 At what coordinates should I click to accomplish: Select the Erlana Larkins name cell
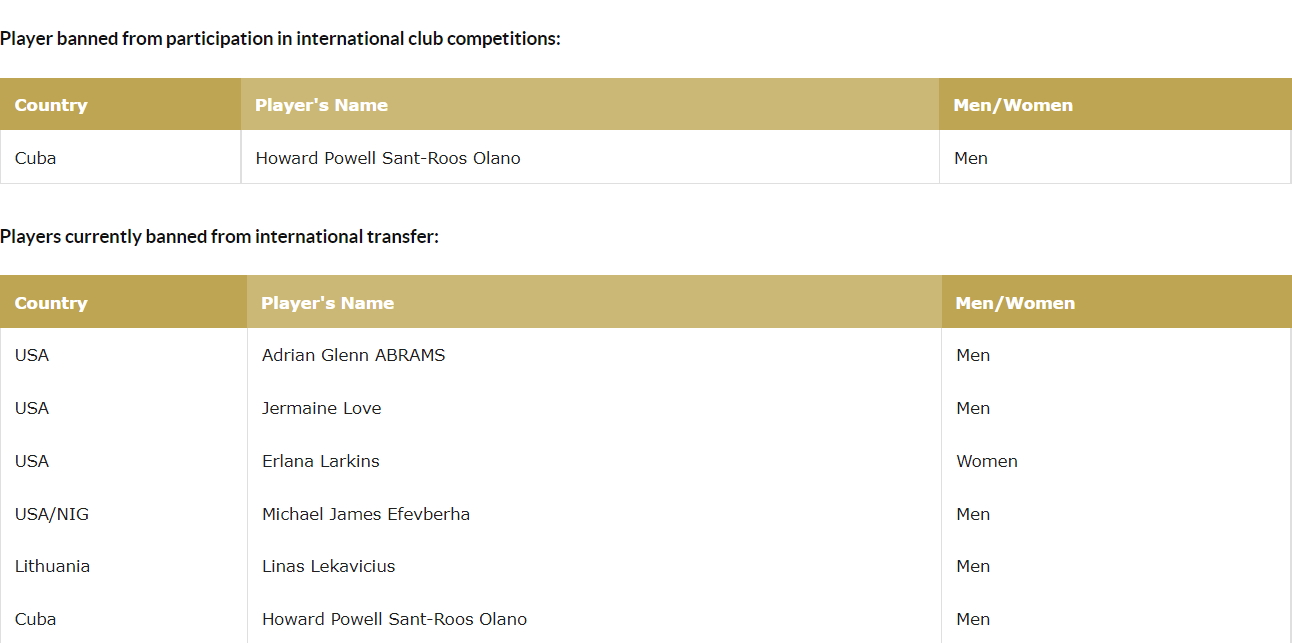click(x=320, y=461)
